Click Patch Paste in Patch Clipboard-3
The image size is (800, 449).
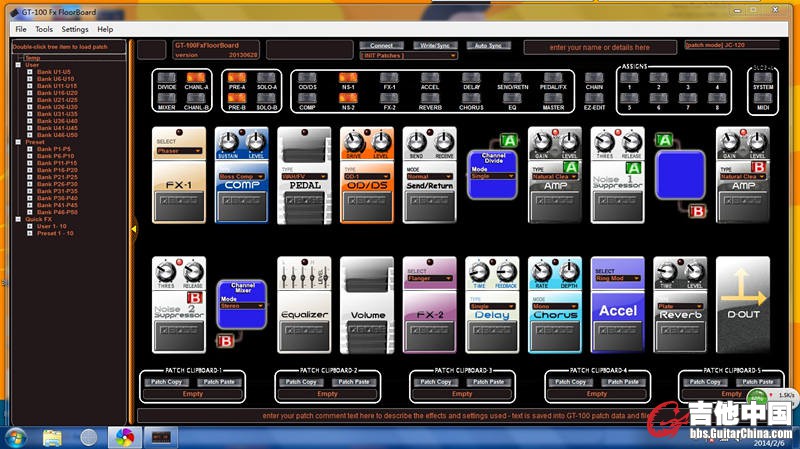click(x=488, y=382)
